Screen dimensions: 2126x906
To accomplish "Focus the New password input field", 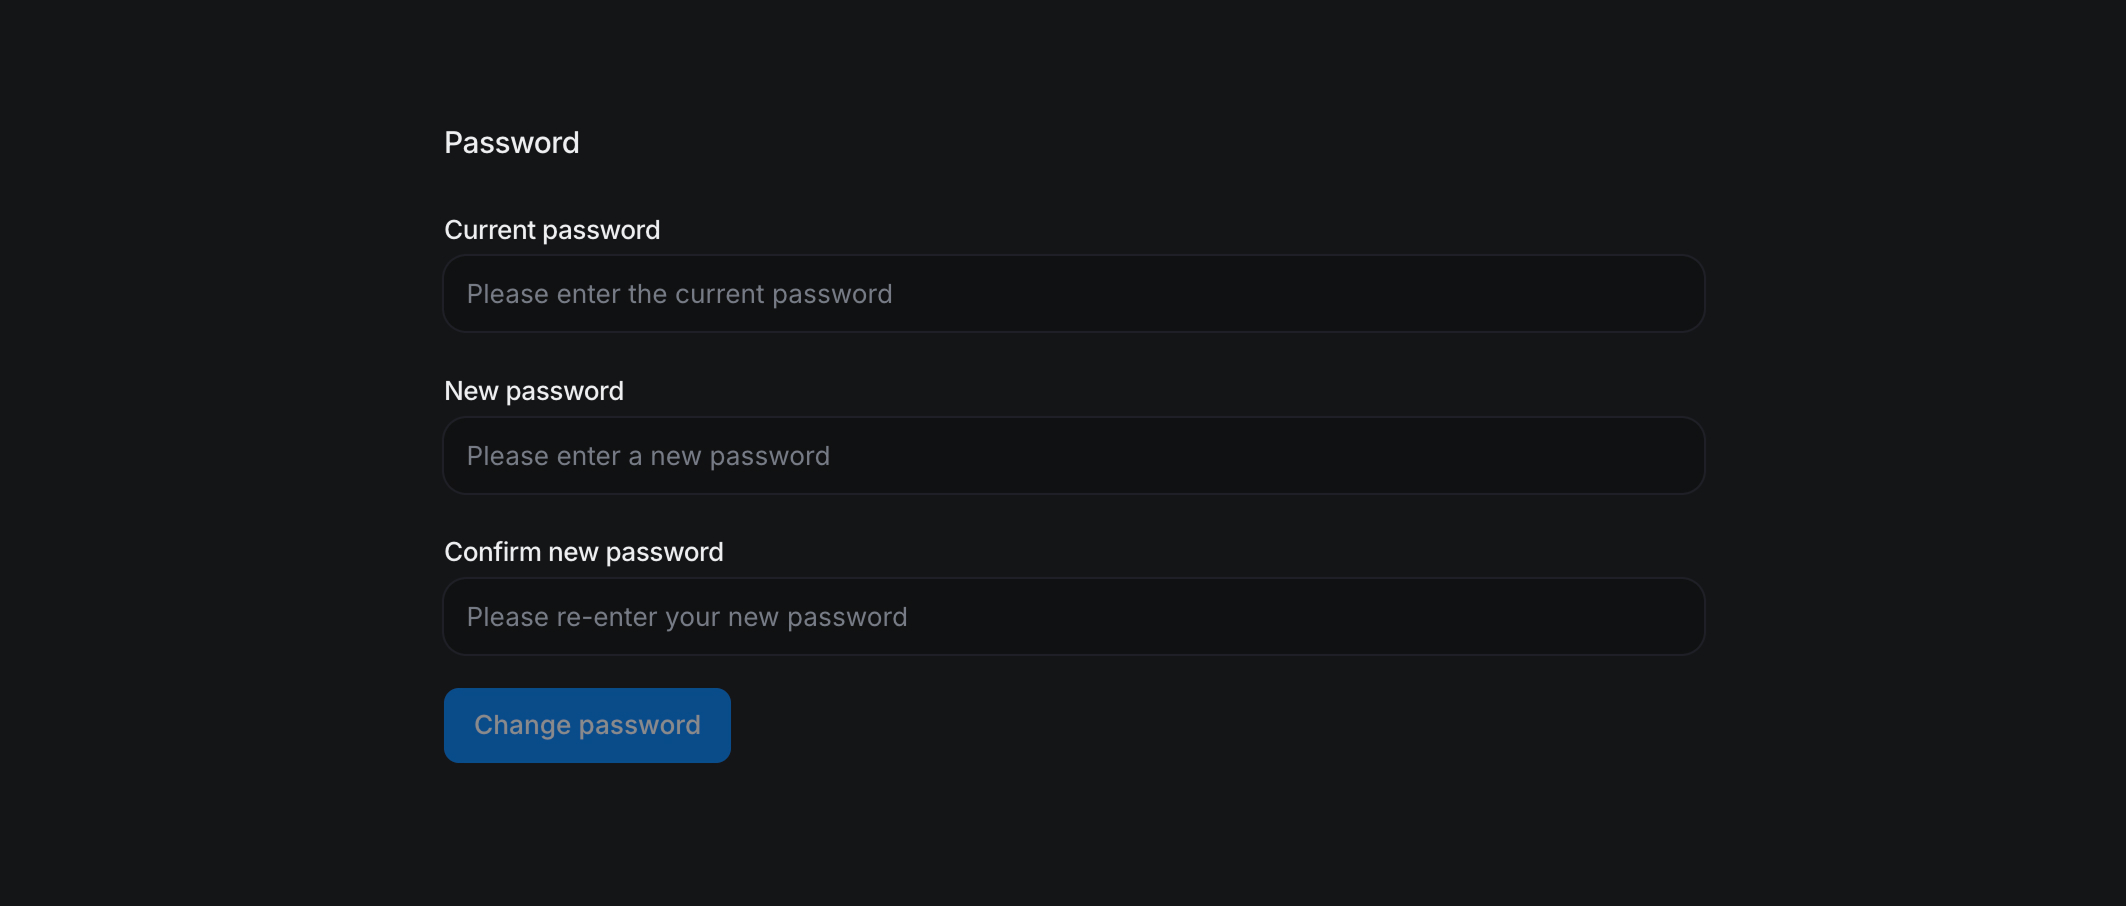I will [x=1074, y=456].
